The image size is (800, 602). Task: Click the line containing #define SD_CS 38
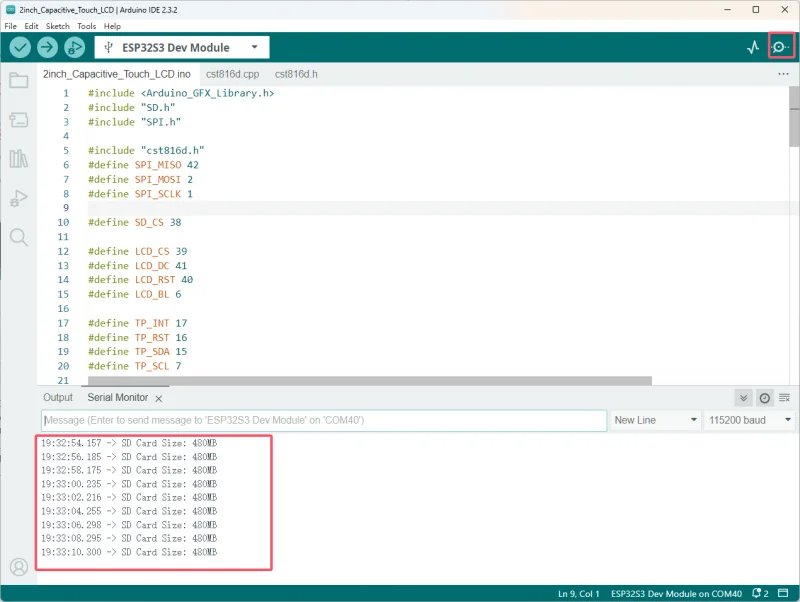[x=135, y=222]
